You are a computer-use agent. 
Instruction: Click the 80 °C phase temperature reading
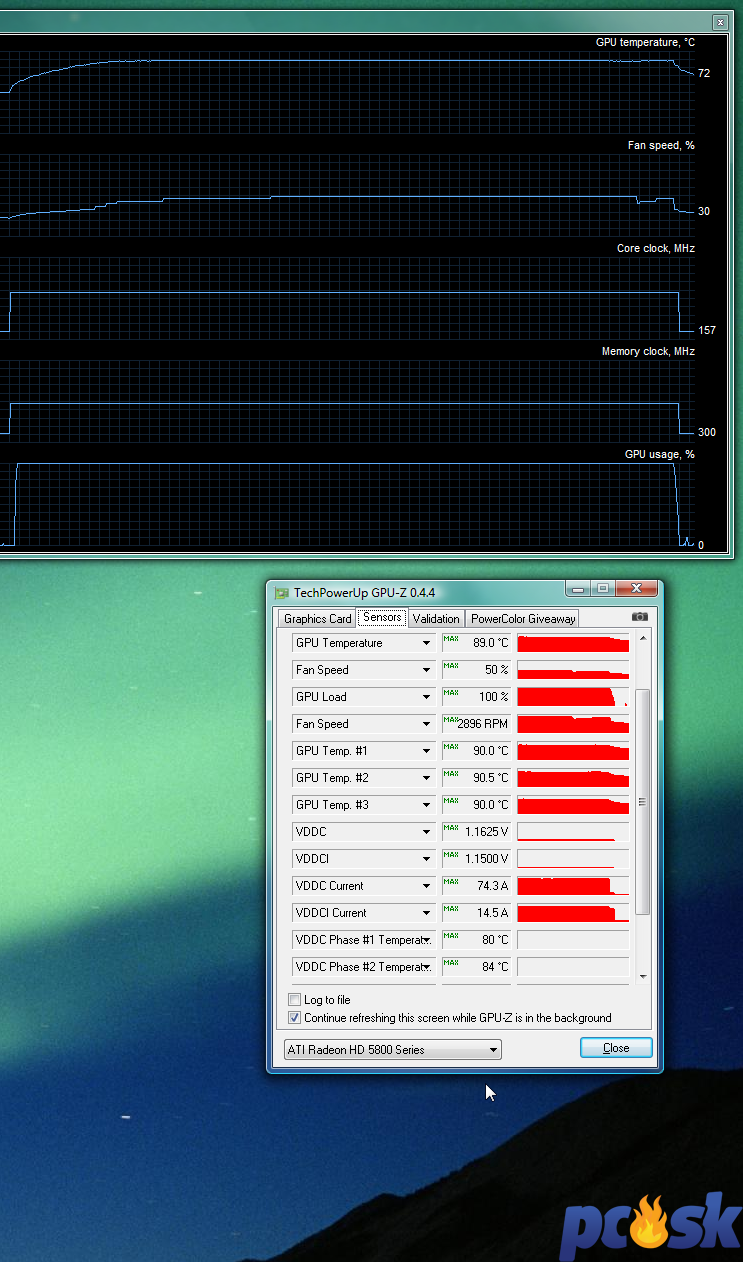tap(496, 940)
